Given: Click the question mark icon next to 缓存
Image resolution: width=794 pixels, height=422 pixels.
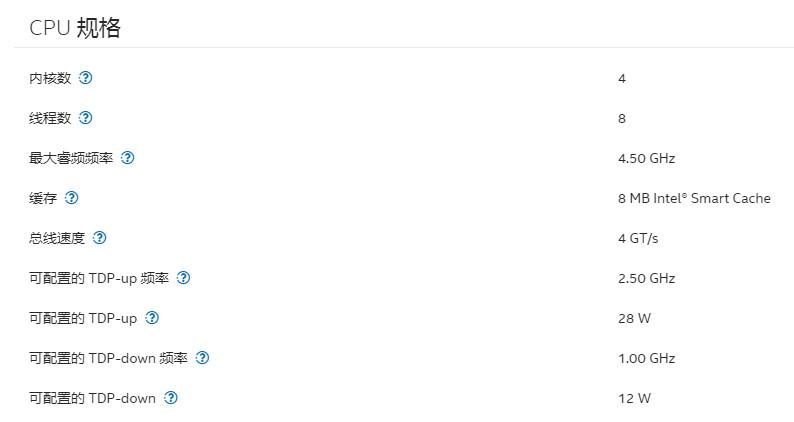Looking at the screenshot, I should coord(72,198).
